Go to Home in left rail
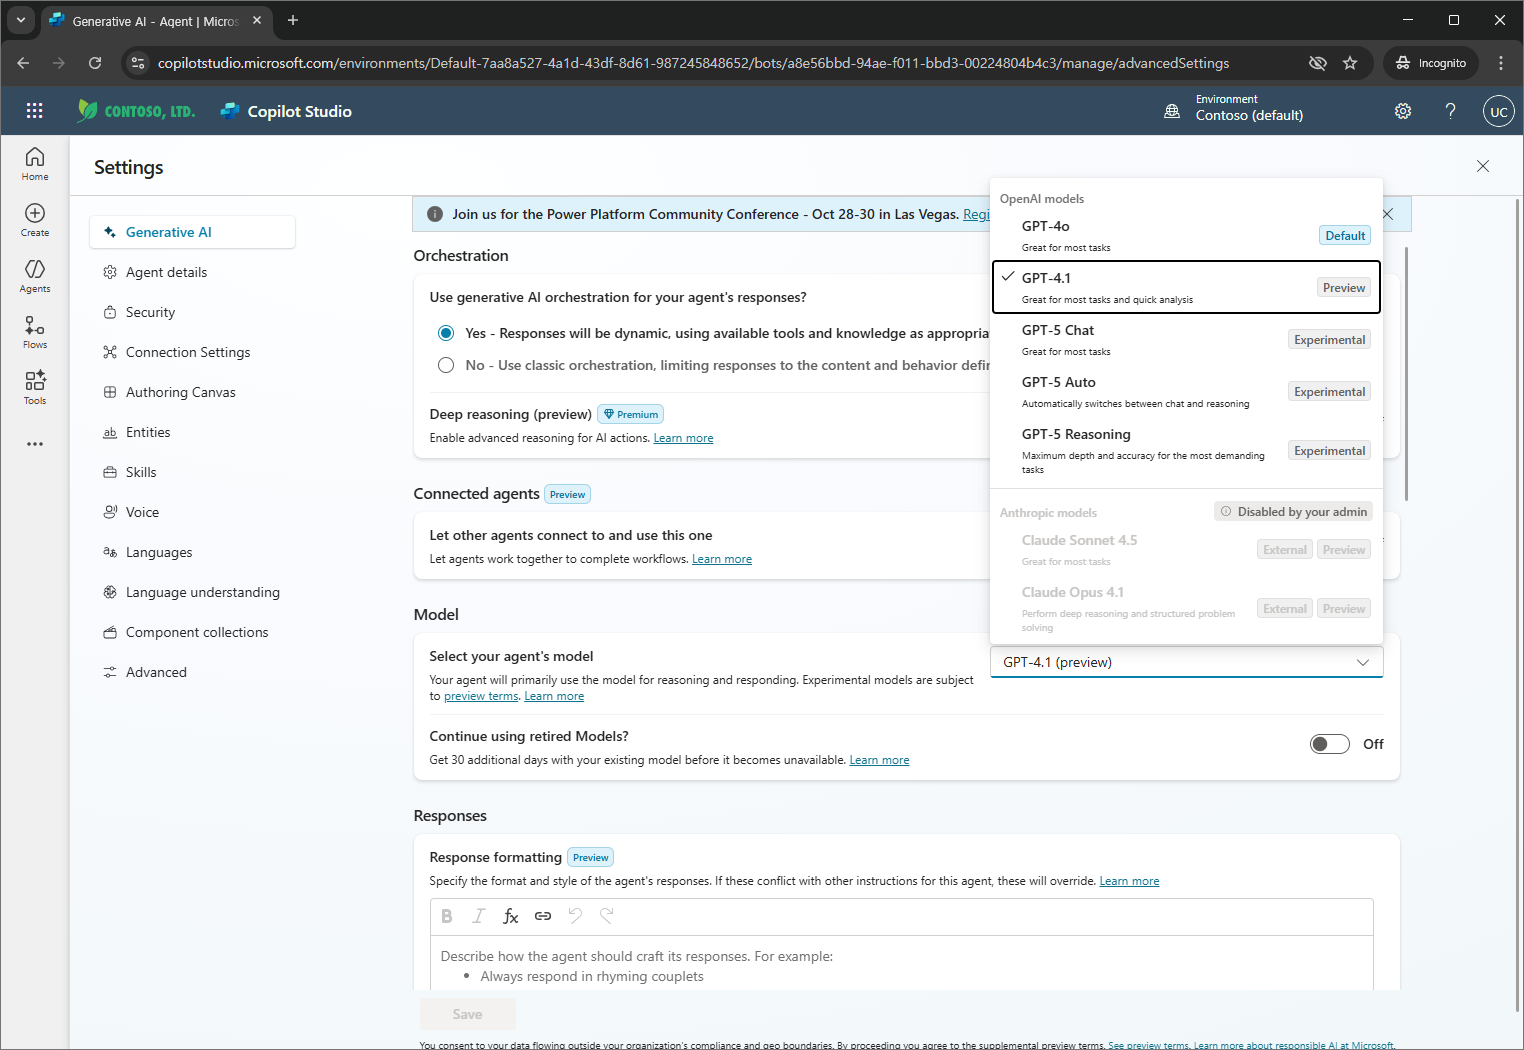 pyautogui.click(x=35, y=164)
